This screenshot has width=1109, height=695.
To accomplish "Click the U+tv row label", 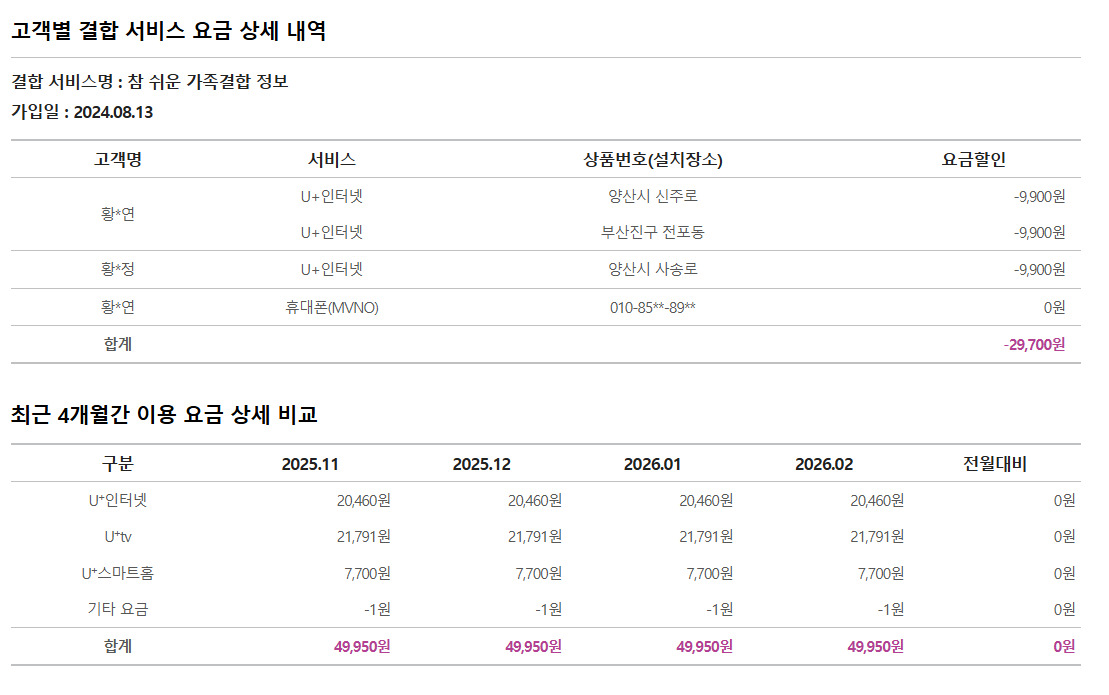I will pos(118,537).
